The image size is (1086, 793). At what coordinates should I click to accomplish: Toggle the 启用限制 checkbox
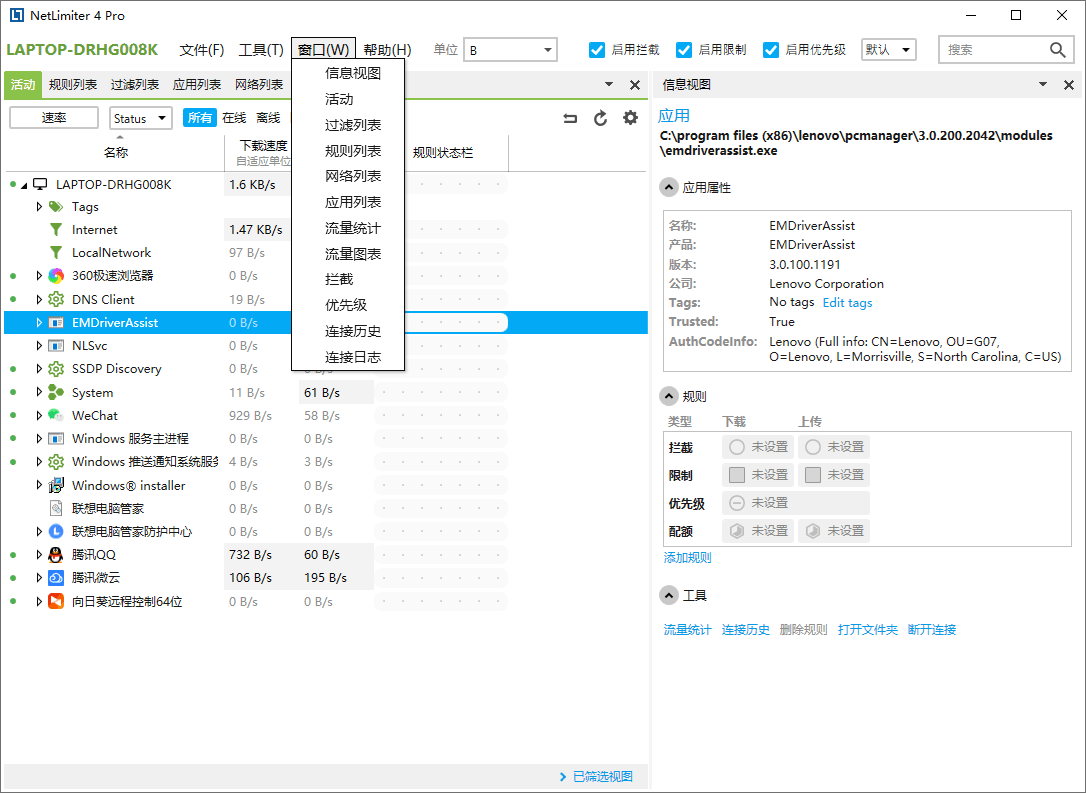pos(684,50)
